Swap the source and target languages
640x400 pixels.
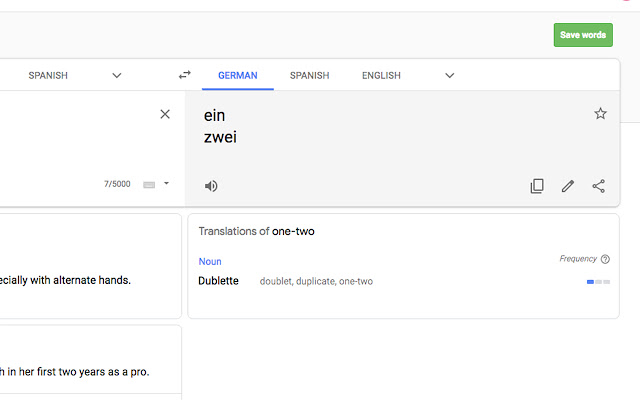tap(184, 75)
